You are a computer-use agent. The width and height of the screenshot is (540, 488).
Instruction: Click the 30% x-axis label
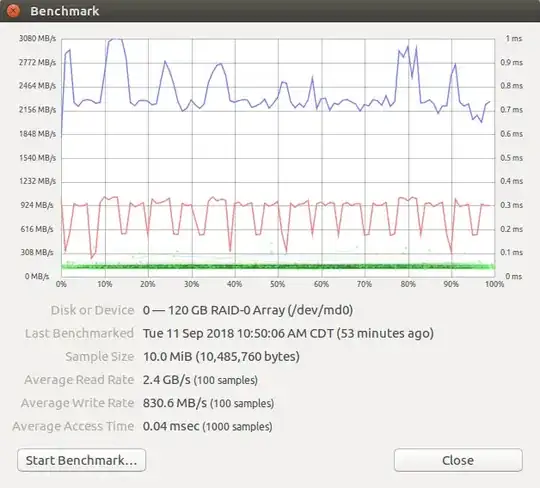click(191, 284)
